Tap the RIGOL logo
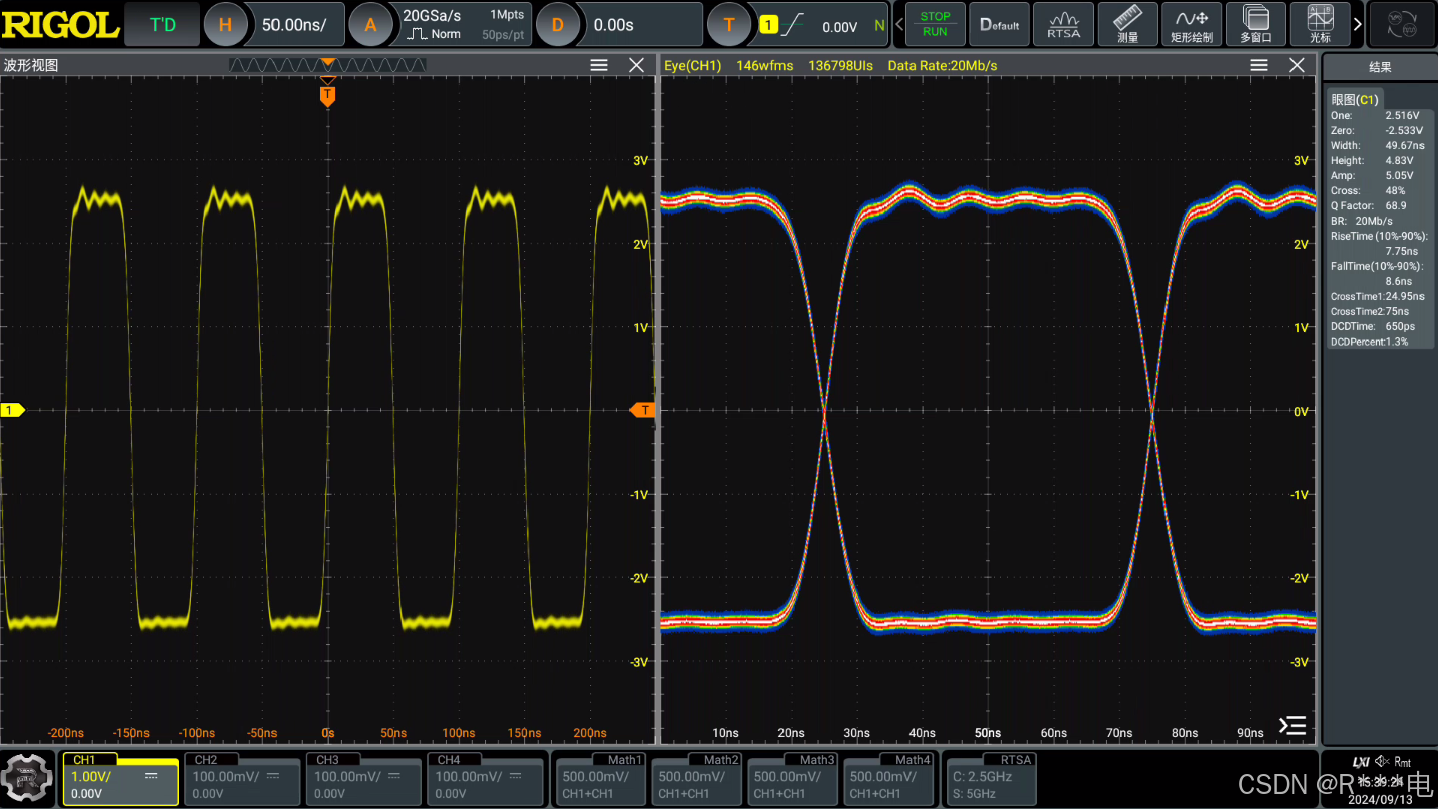 (x=60, y=25)
